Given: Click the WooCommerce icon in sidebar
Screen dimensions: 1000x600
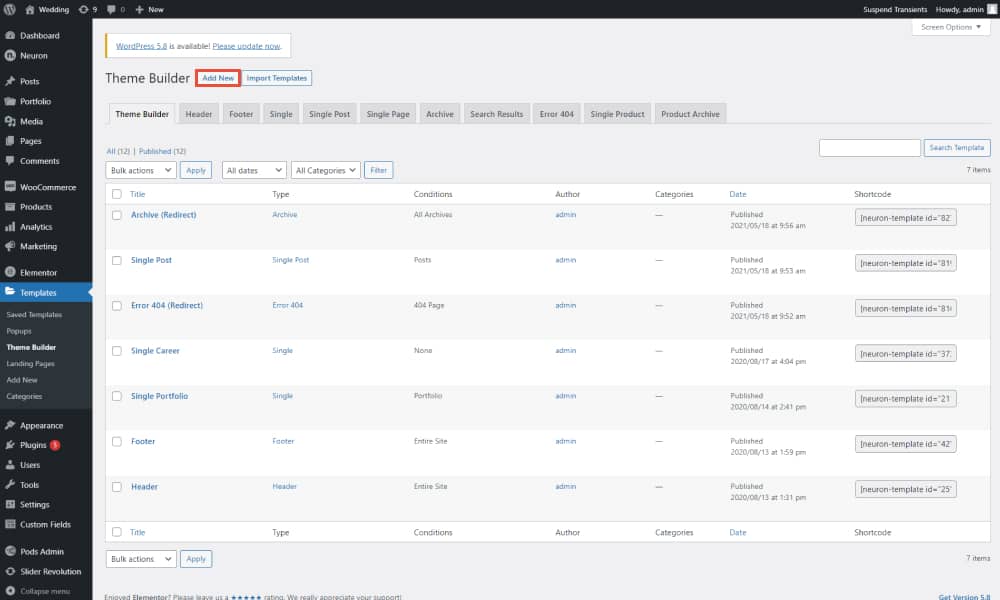Looking at the screenshot, I should [10, 187].
